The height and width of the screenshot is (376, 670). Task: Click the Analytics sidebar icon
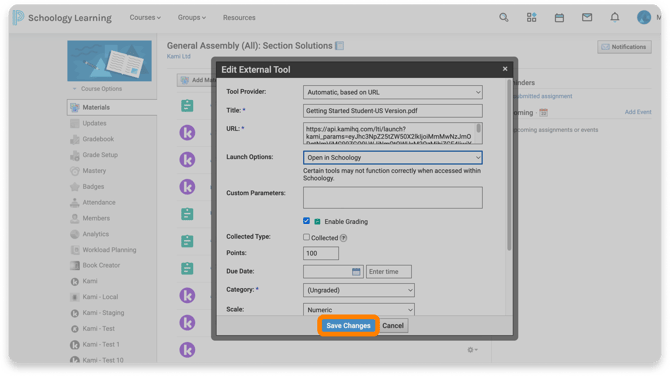coord(75,234)
